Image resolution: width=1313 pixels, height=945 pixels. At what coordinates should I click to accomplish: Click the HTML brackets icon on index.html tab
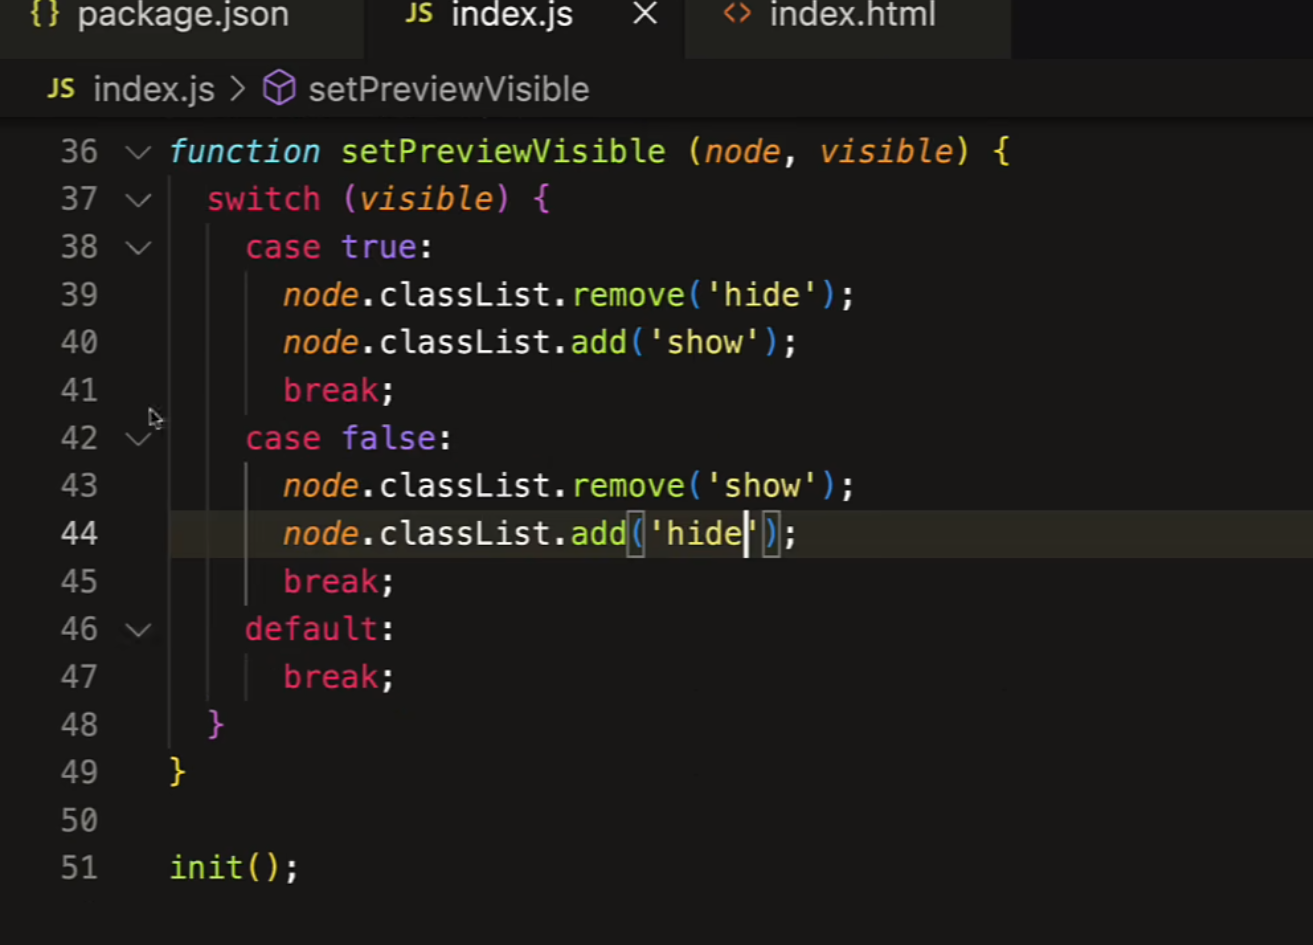737,15
